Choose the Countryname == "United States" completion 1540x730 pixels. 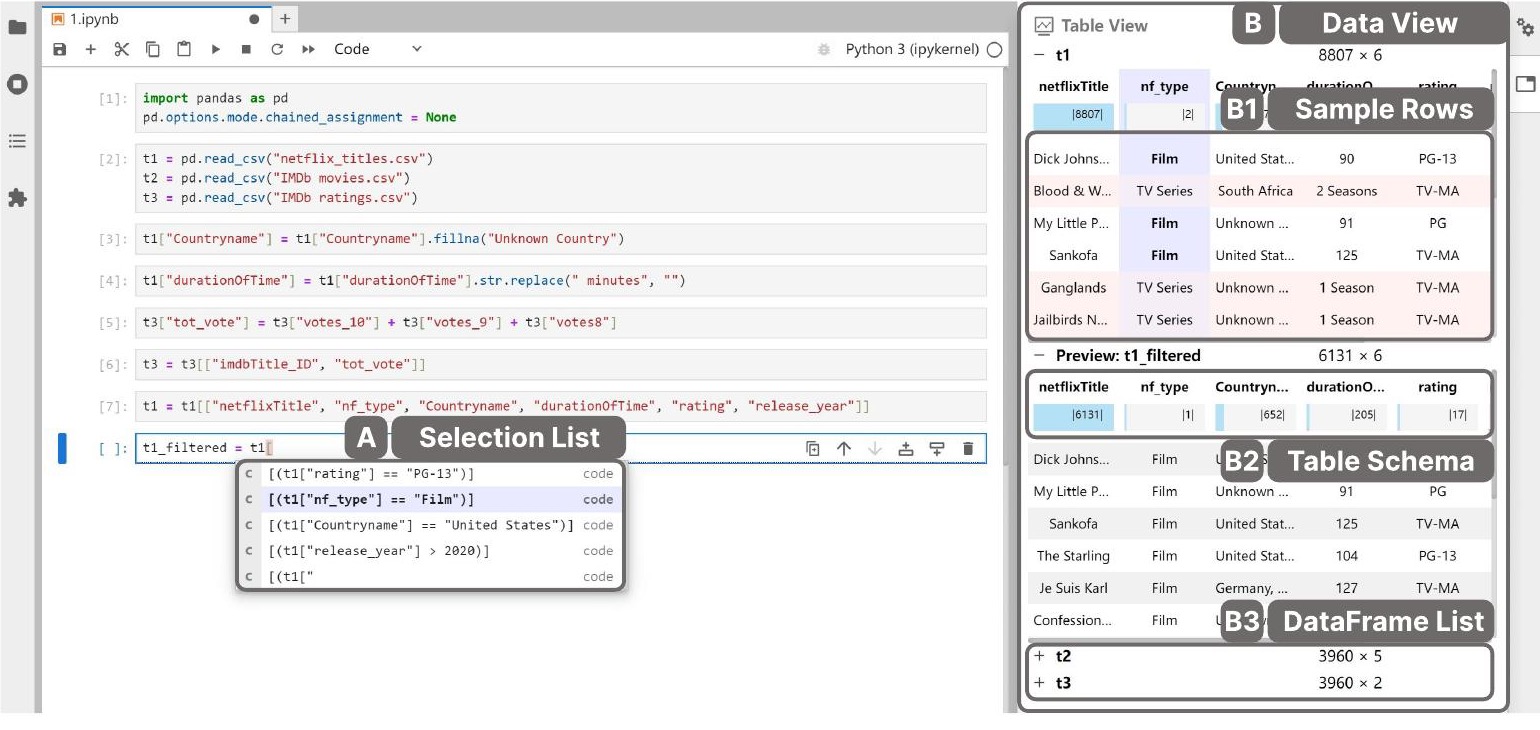[x=430, y=525]
